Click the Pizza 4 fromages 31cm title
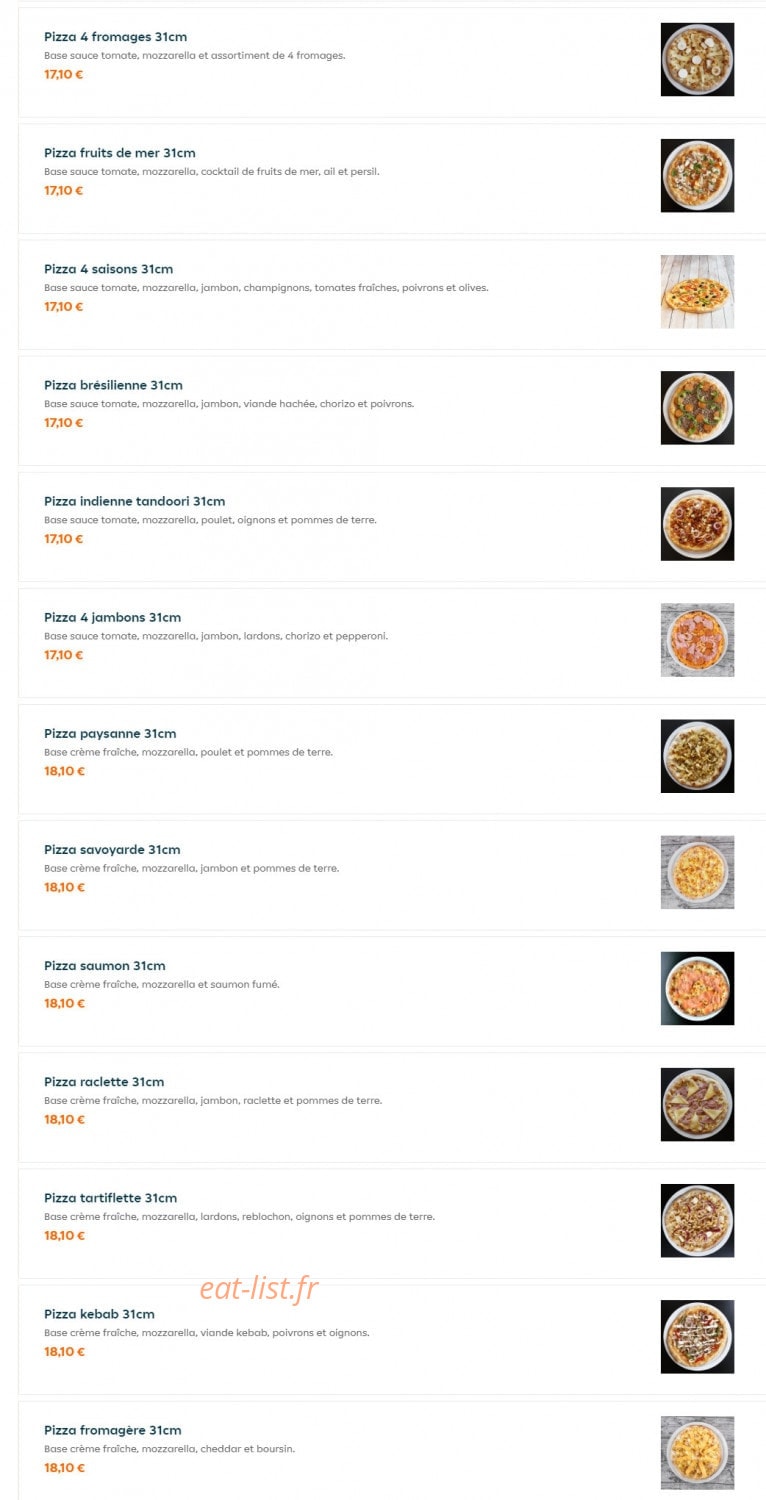 (115, 37)
